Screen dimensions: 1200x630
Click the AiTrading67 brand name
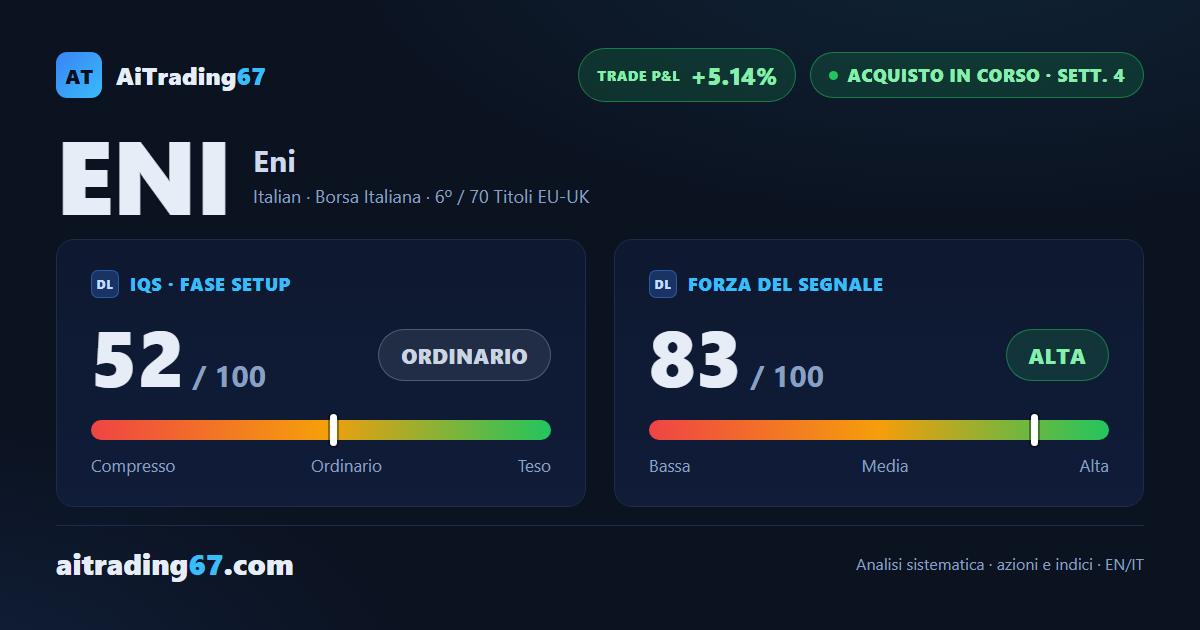[190, 77]
